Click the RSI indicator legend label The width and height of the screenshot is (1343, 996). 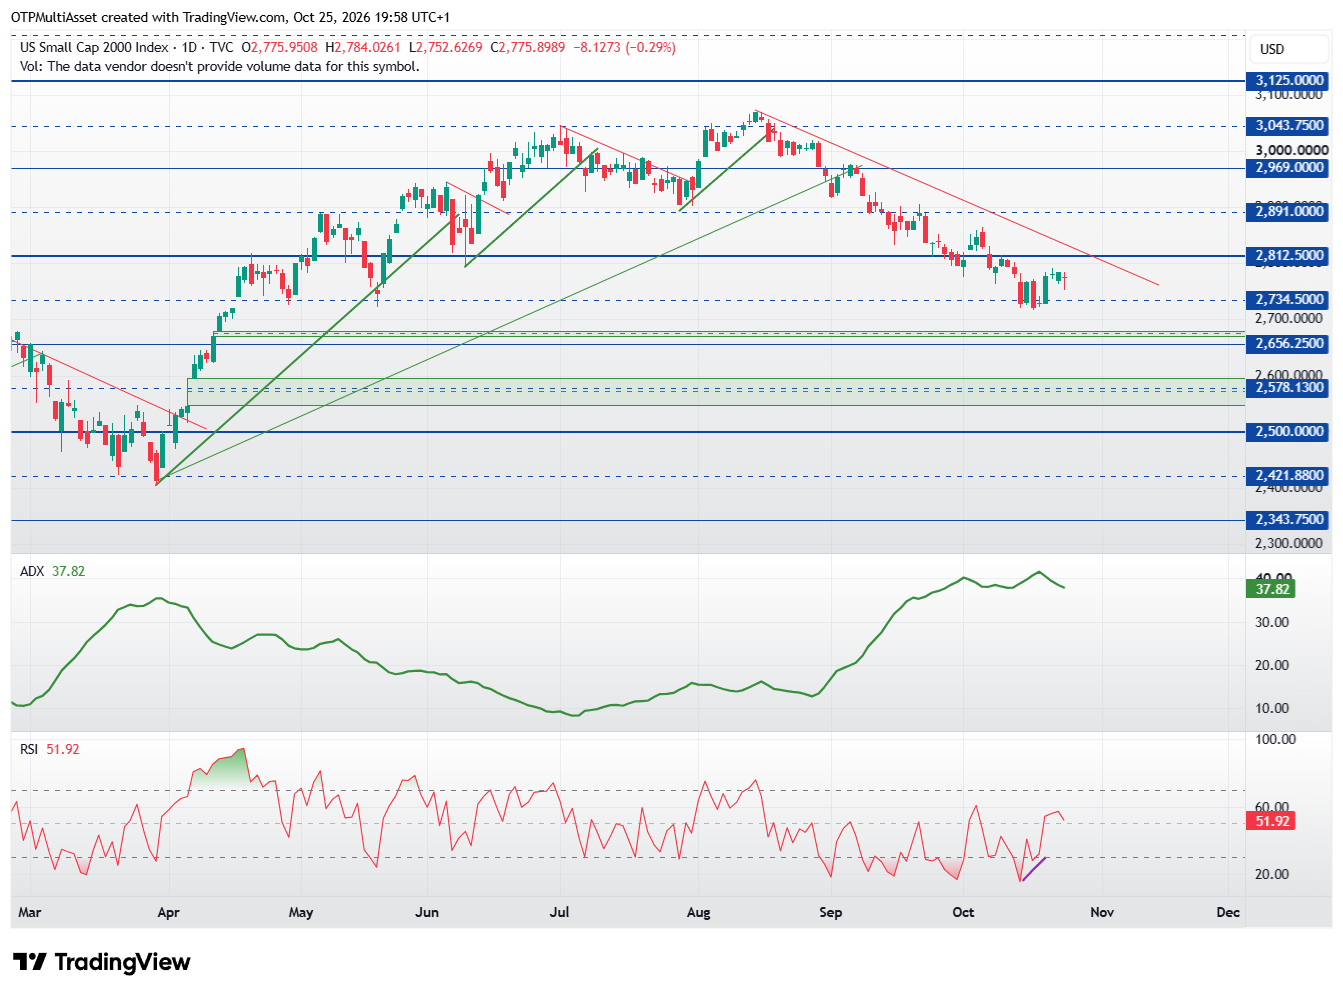[x=29, y=749]
